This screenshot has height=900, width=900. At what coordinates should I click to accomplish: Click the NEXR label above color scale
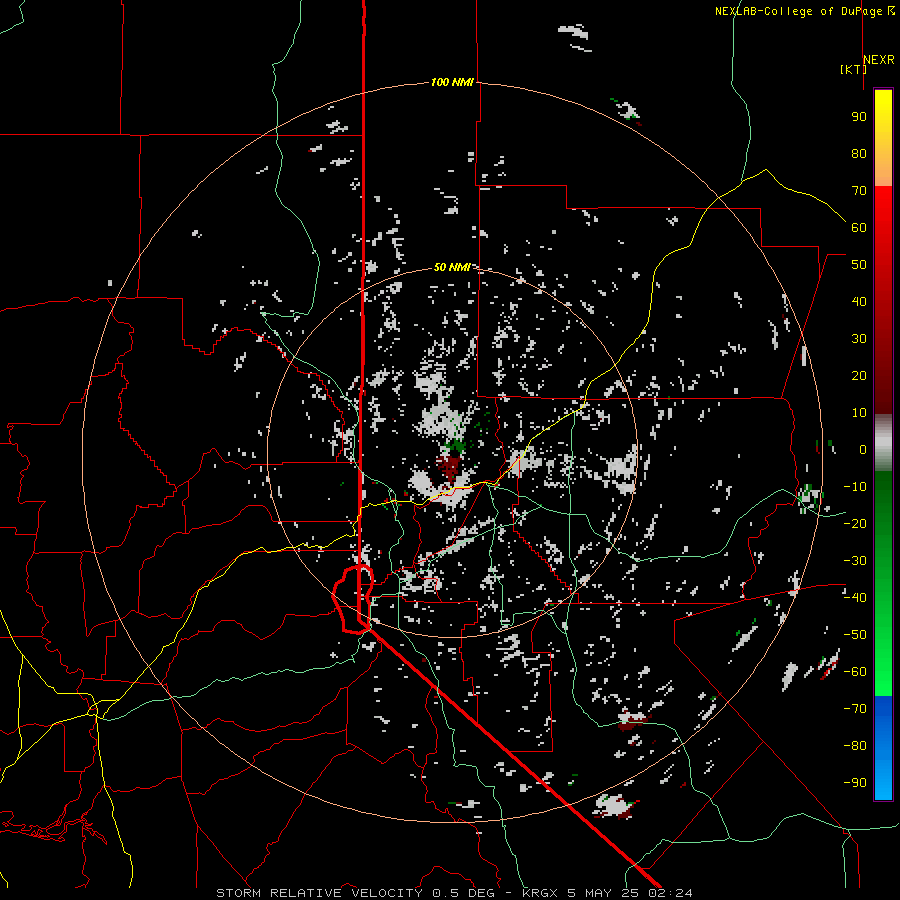(879, 60)
